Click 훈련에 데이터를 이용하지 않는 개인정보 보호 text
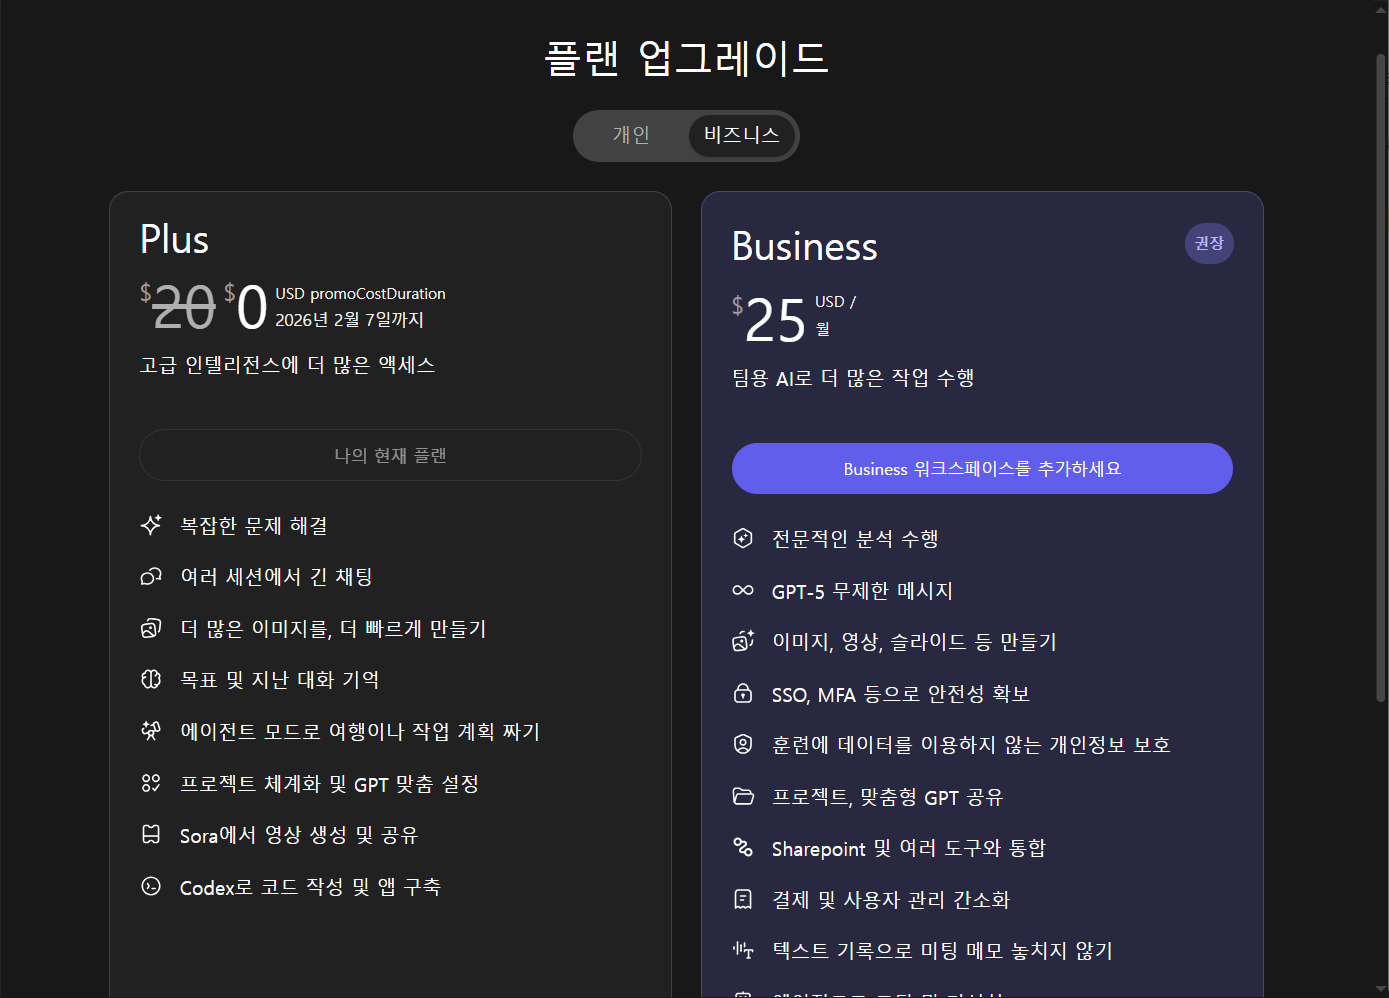This screenshot has width=1389, height=998. point(971,745)
